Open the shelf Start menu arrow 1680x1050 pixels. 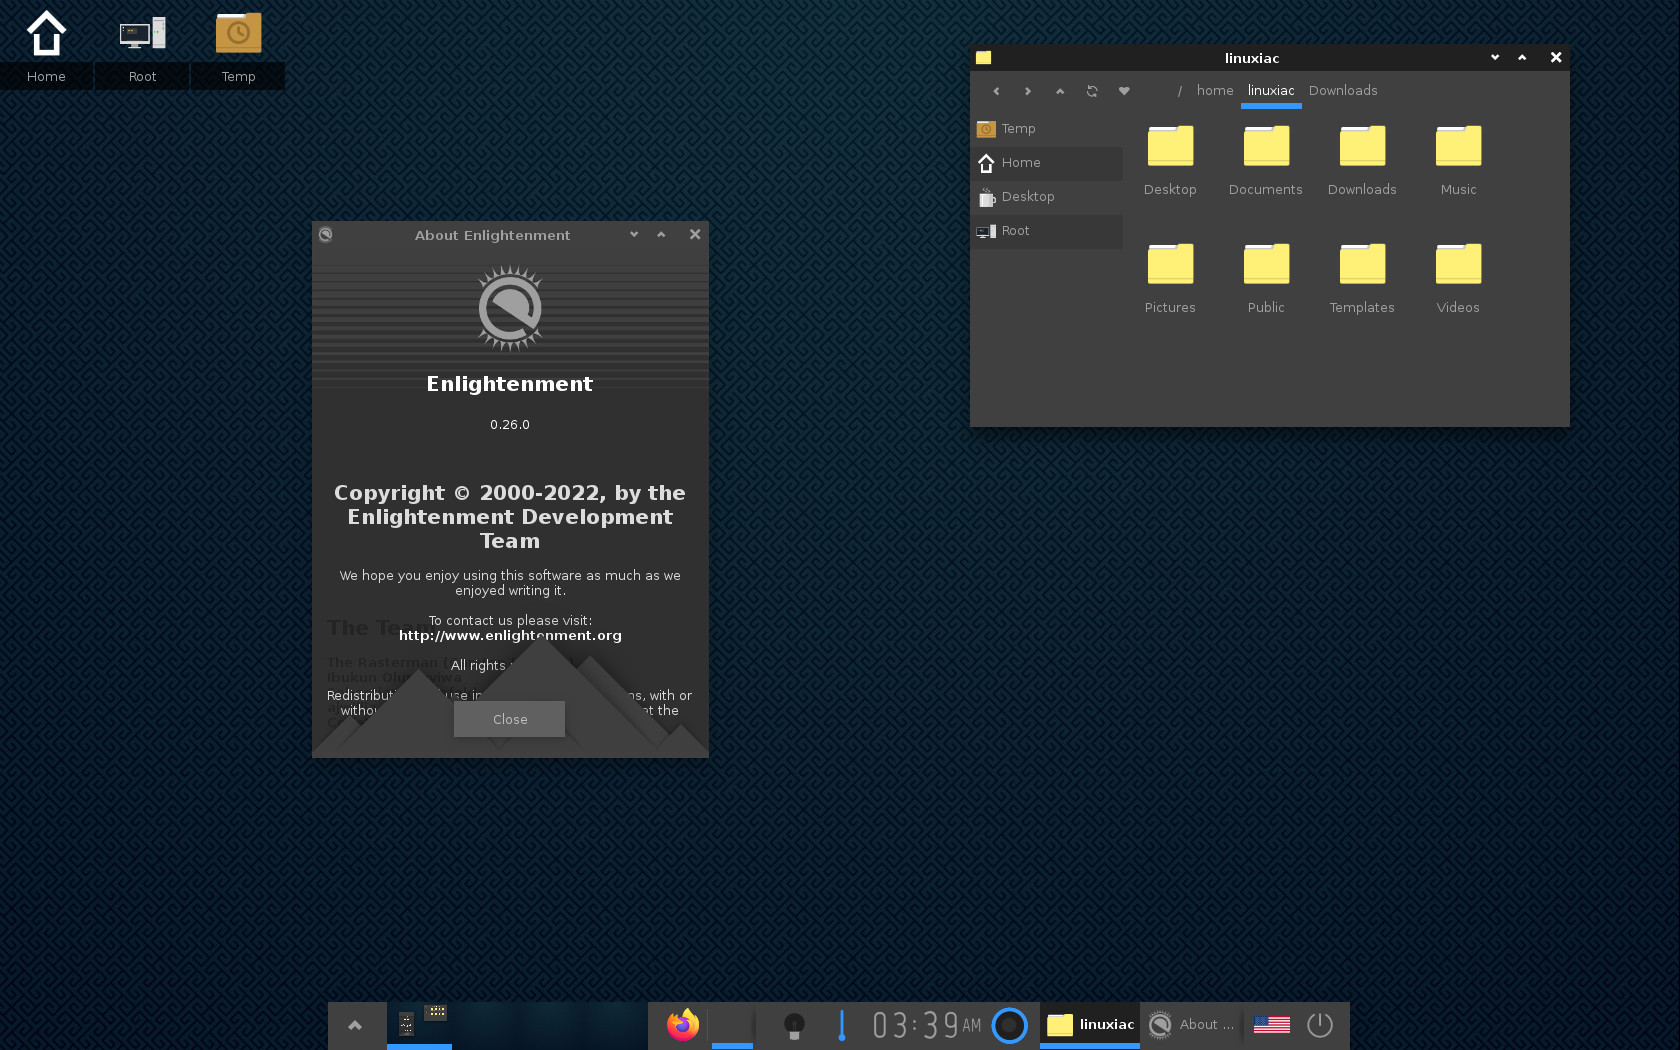355,1025
